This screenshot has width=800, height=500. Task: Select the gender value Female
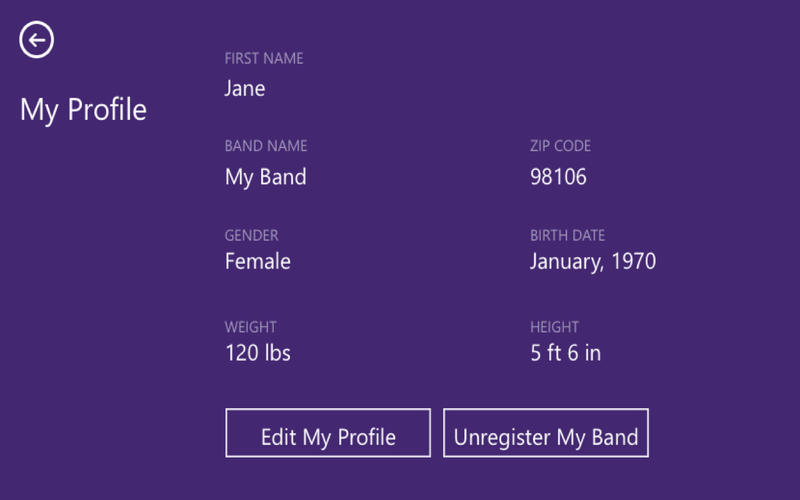(x=258, y=262)
